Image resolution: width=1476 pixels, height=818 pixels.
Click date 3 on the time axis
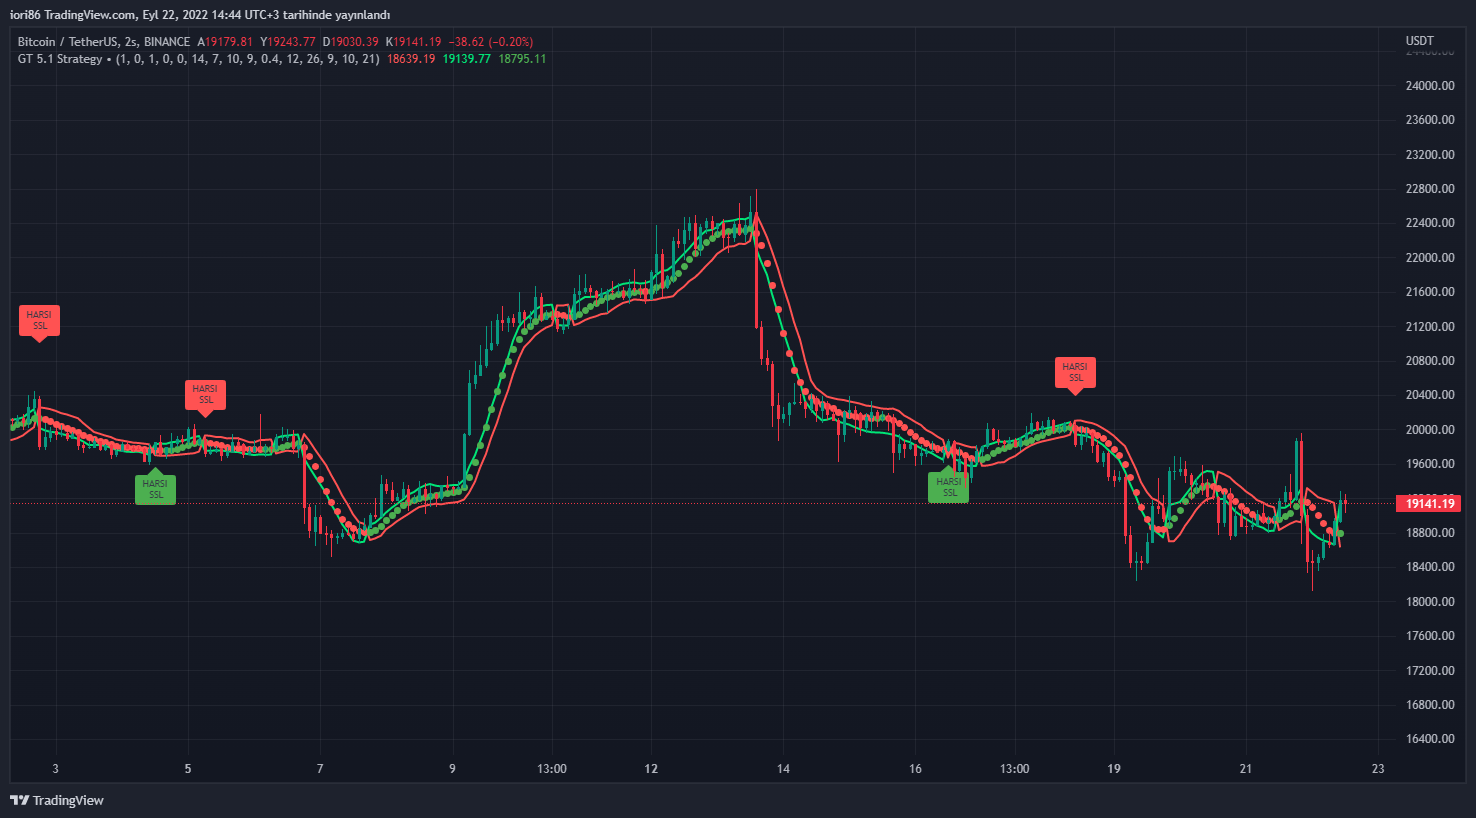pos(56,769)
